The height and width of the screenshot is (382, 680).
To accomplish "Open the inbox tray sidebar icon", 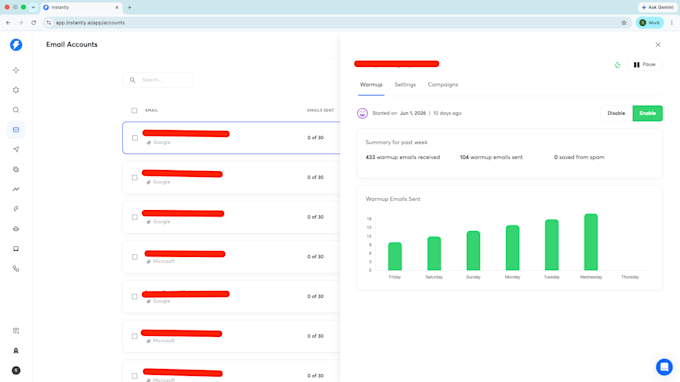I will (x=16, y=249).
